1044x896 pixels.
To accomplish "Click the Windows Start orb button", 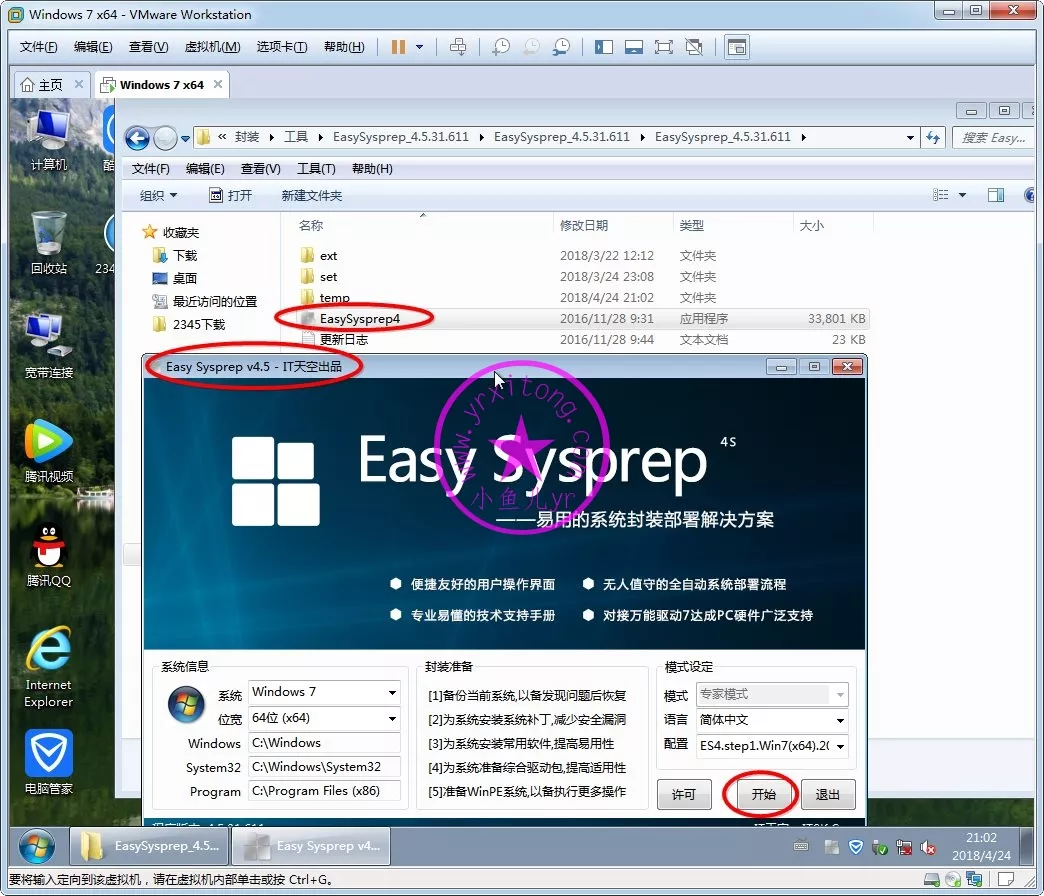I will (x=37, y=846).
